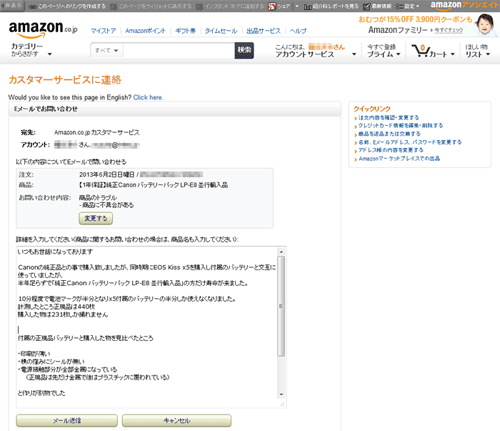Click the up arrow on the message scrollbar
Screen dimensions: 500x431
click(x=281, y=252)
